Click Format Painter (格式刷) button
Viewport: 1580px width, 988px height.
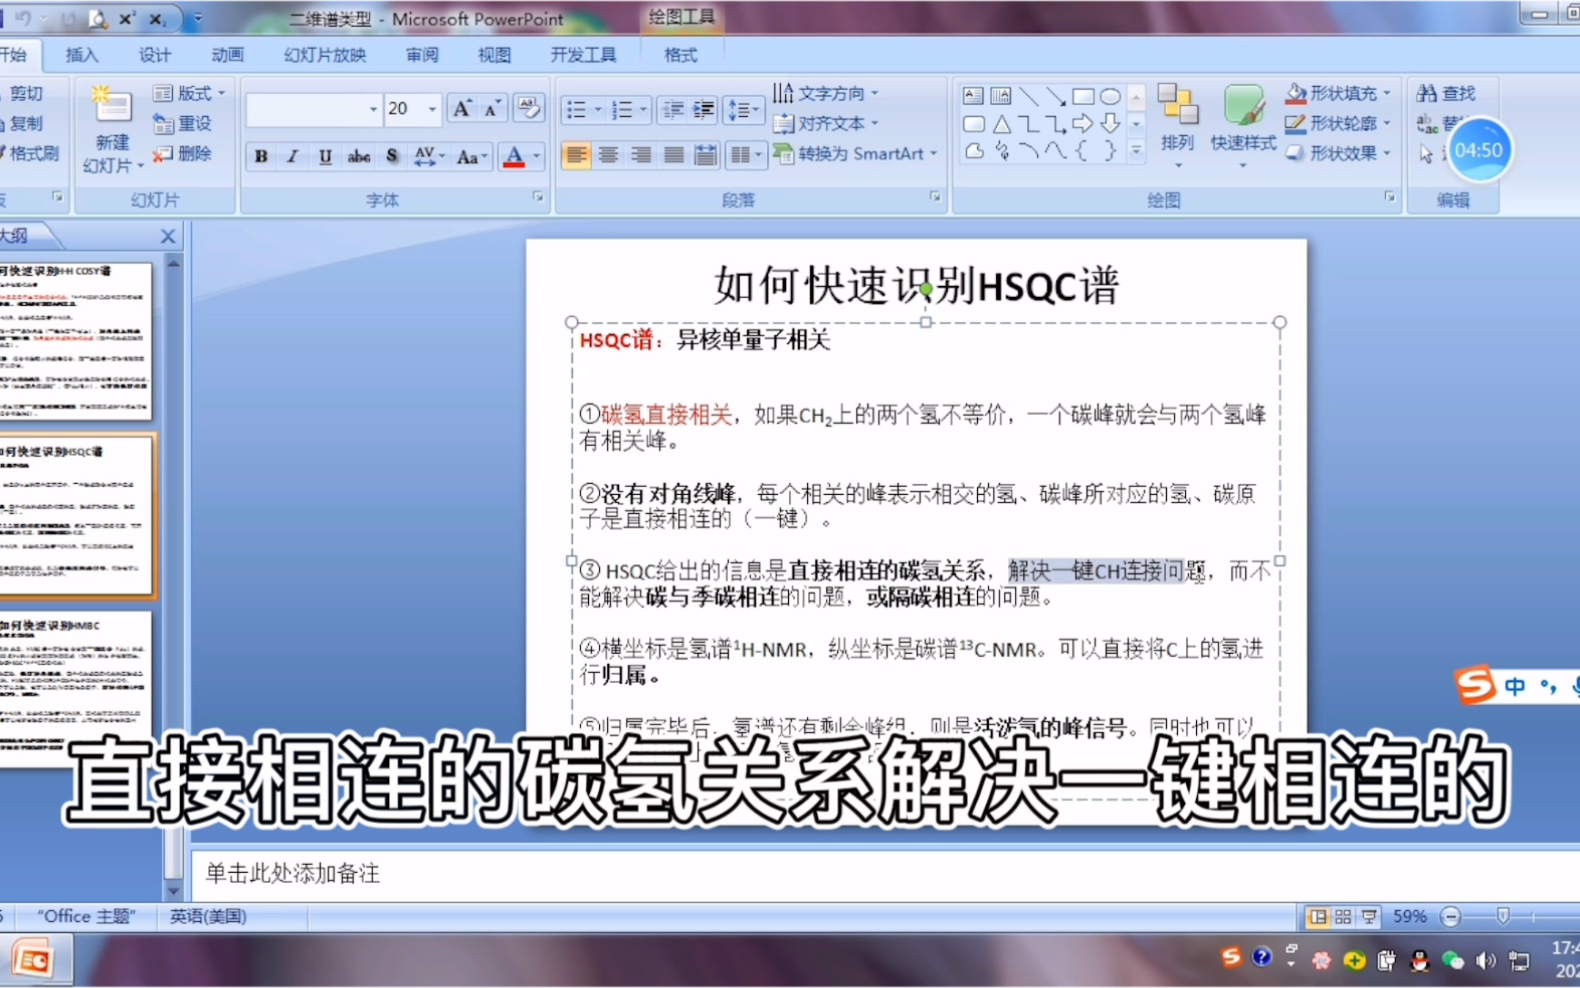(30, 153)
